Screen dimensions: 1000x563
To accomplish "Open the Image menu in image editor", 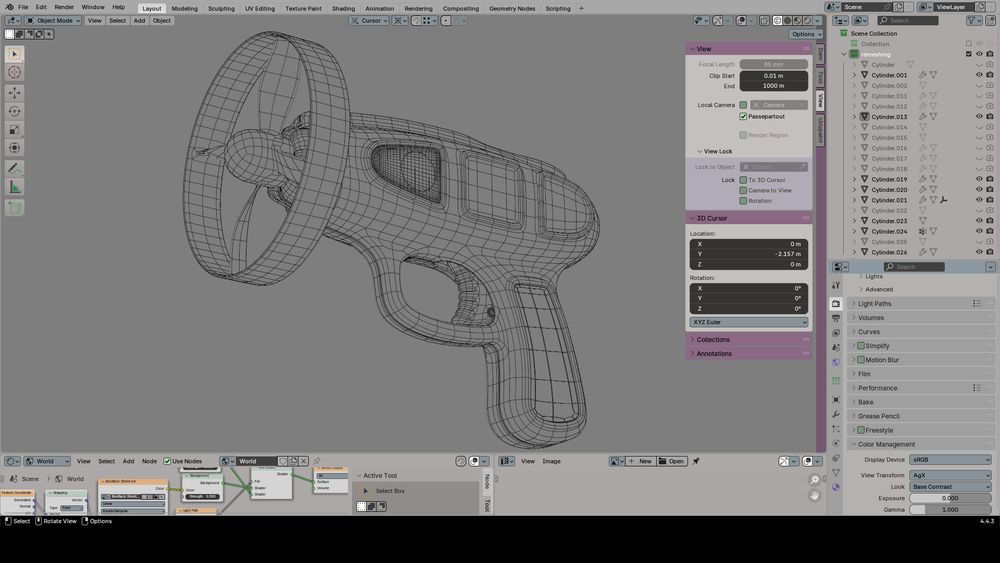I will coord(551,461).
